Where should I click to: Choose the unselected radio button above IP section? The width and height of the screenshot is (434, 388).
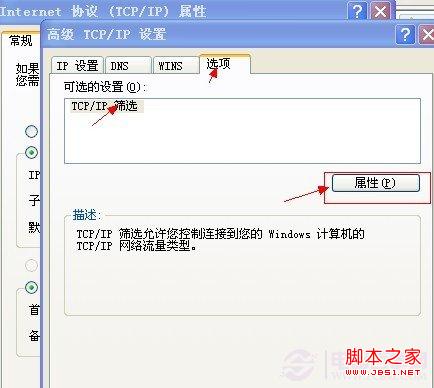coord(32,131)
